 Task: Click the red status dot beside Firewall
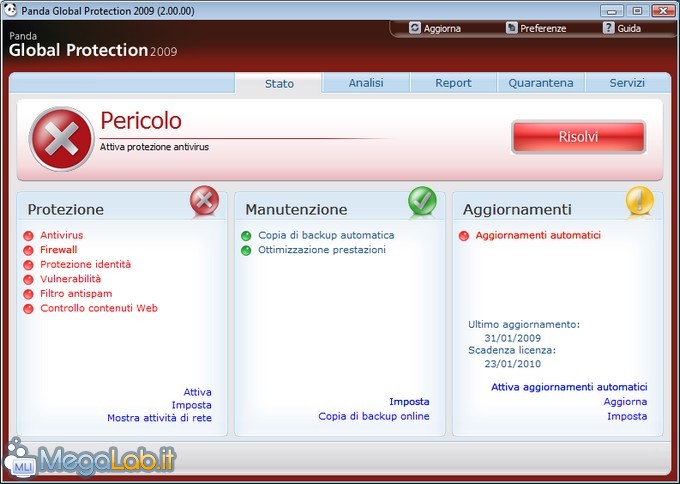[28, 251]
